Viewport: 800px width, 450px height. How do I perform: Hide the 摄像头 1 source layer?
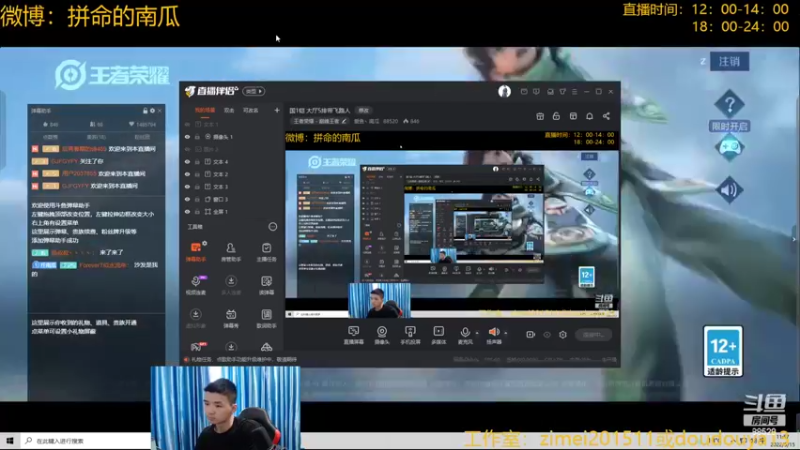point(187,137)
